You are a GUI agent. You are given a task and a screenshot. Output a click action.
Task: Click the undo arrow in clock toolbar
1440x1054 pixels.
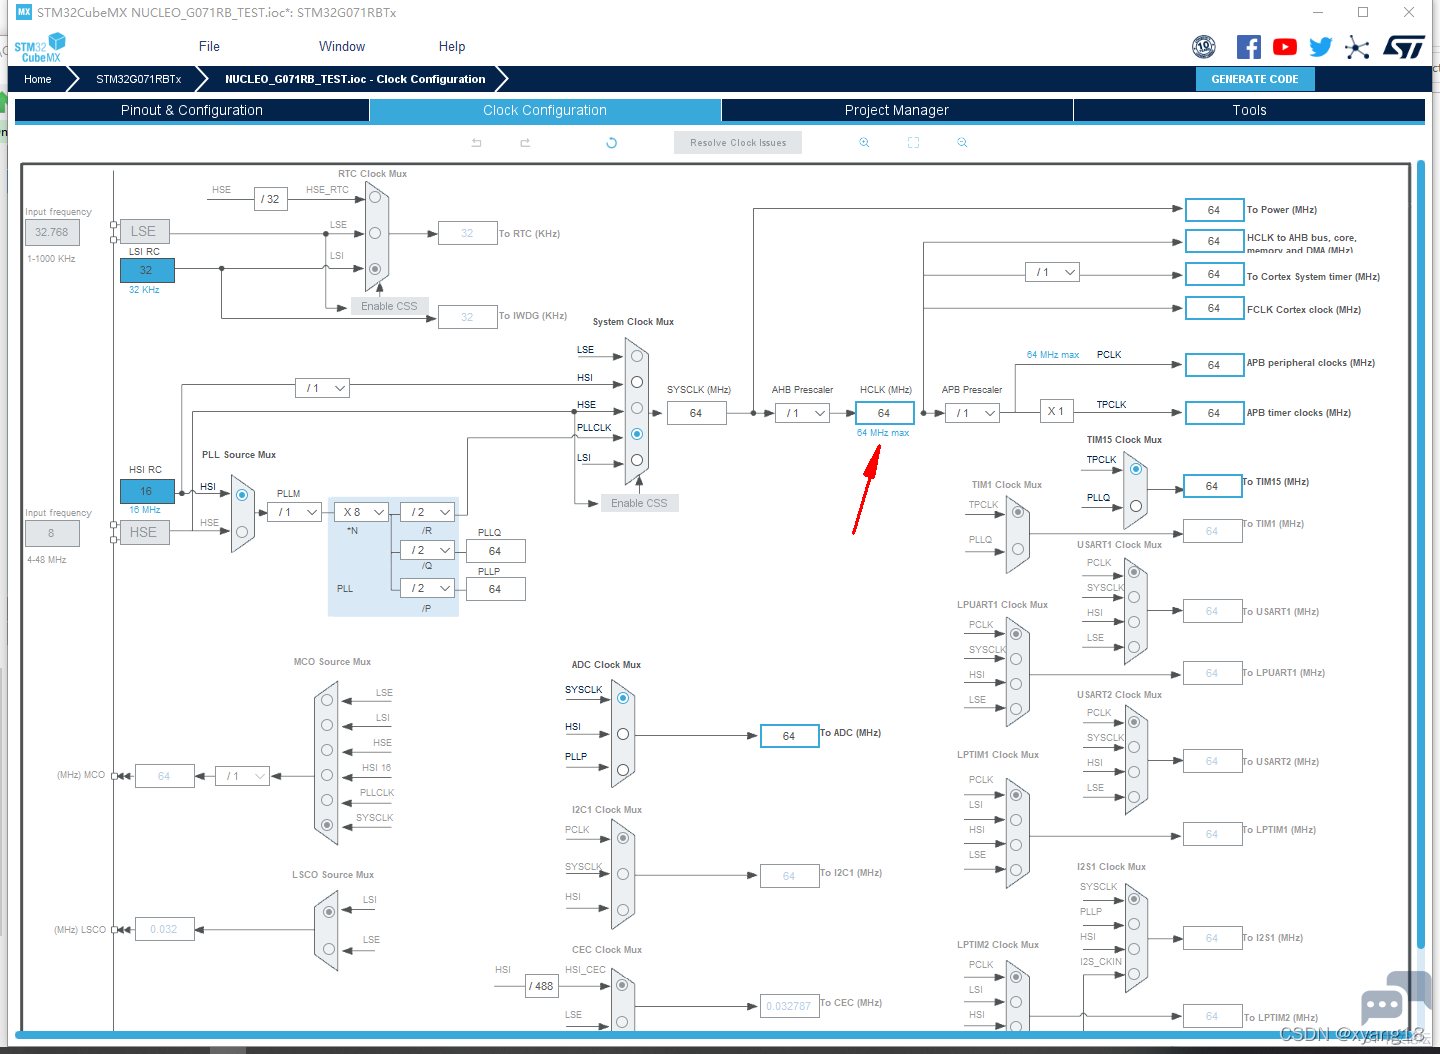477,143
